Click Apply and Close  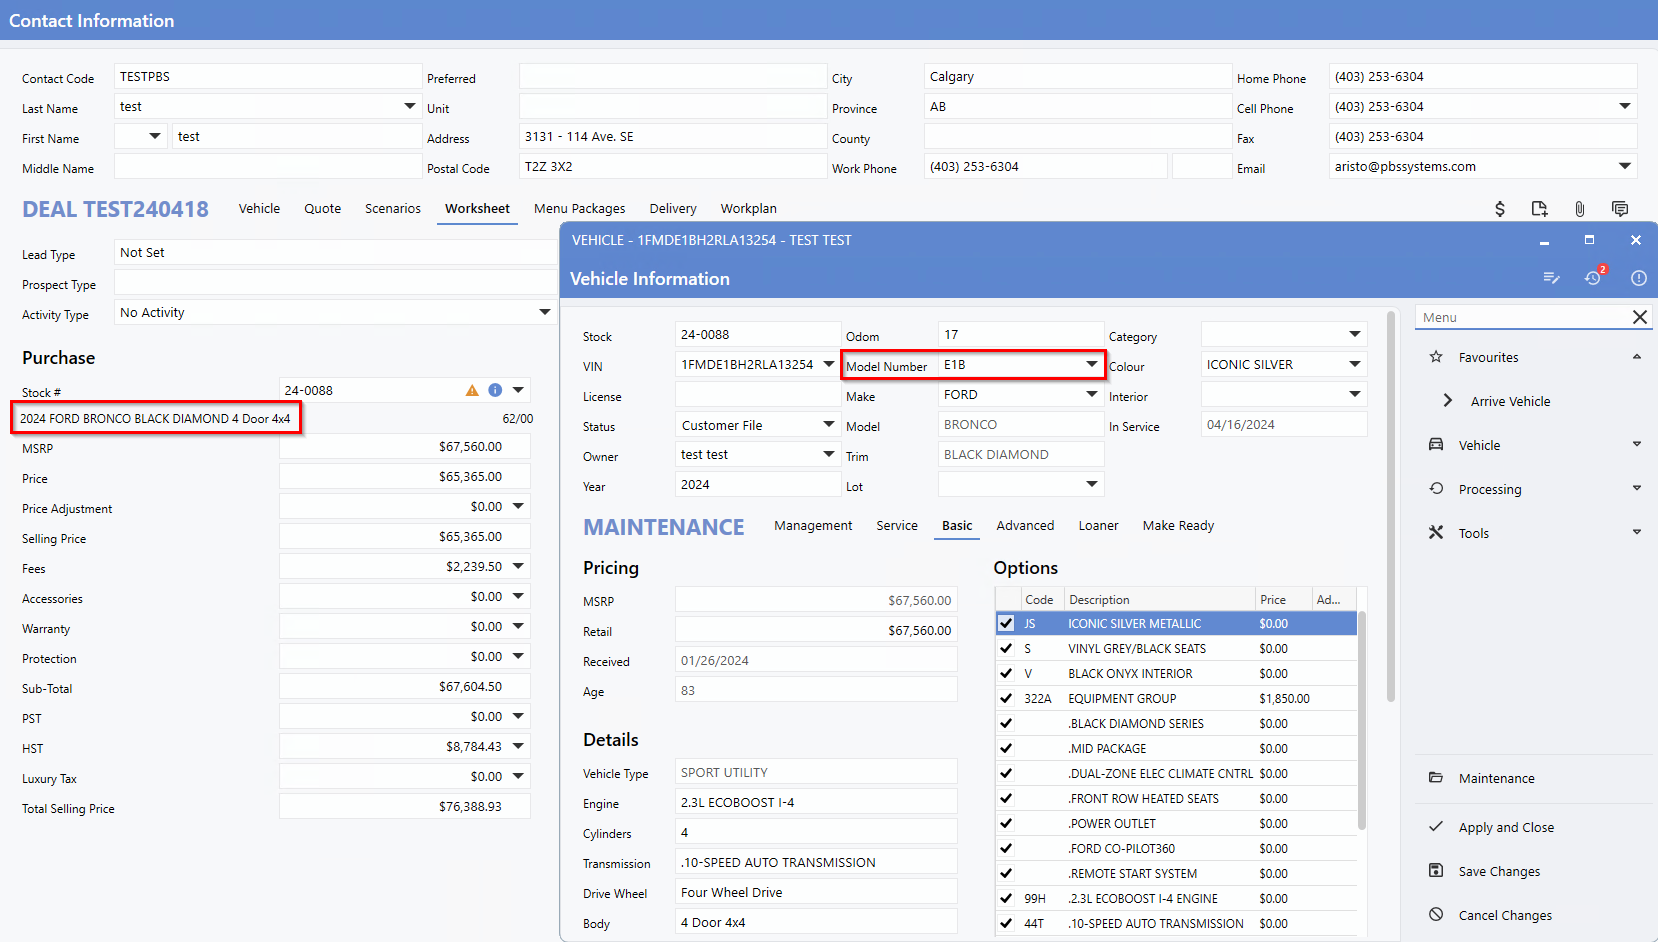1506,827
